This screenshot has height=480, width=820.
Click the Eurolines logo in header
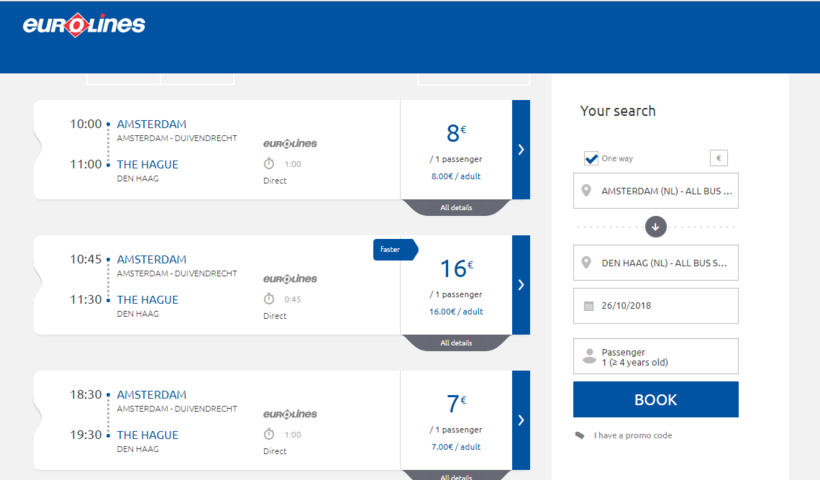[84, 25]
